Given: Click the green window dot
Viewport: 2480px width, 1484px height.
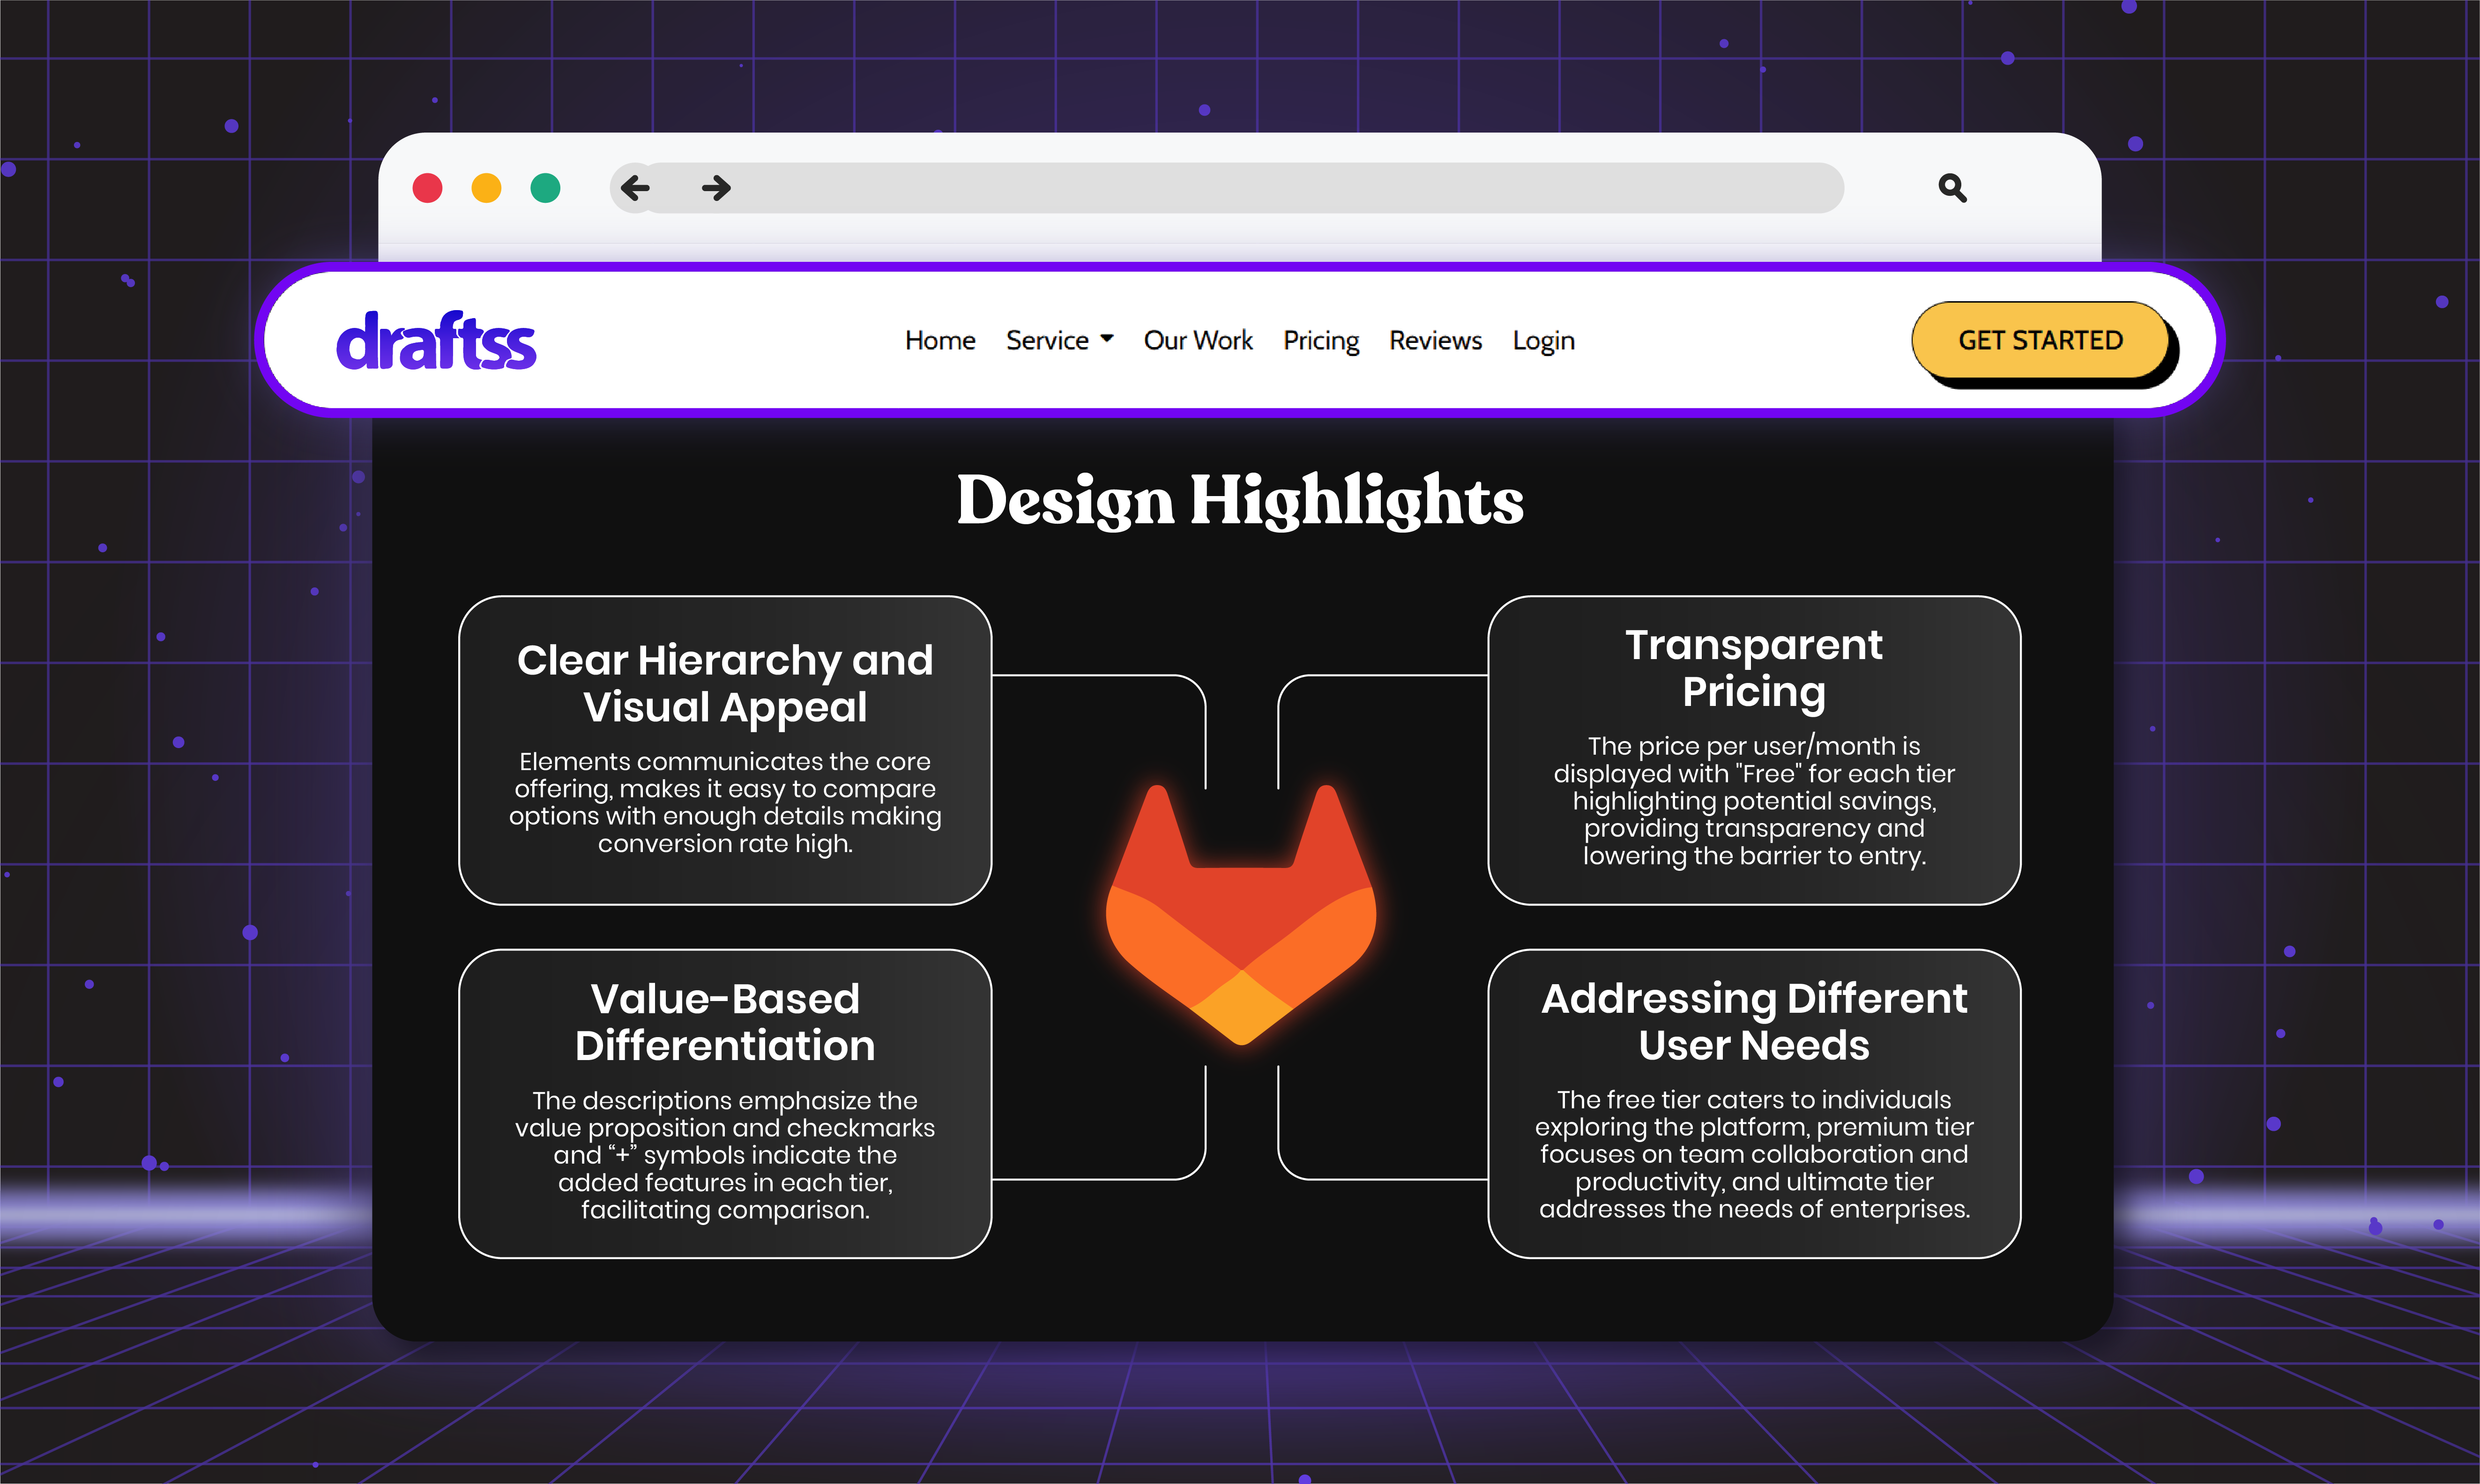Looking at the screenshot, I should [x=545, y=188].
